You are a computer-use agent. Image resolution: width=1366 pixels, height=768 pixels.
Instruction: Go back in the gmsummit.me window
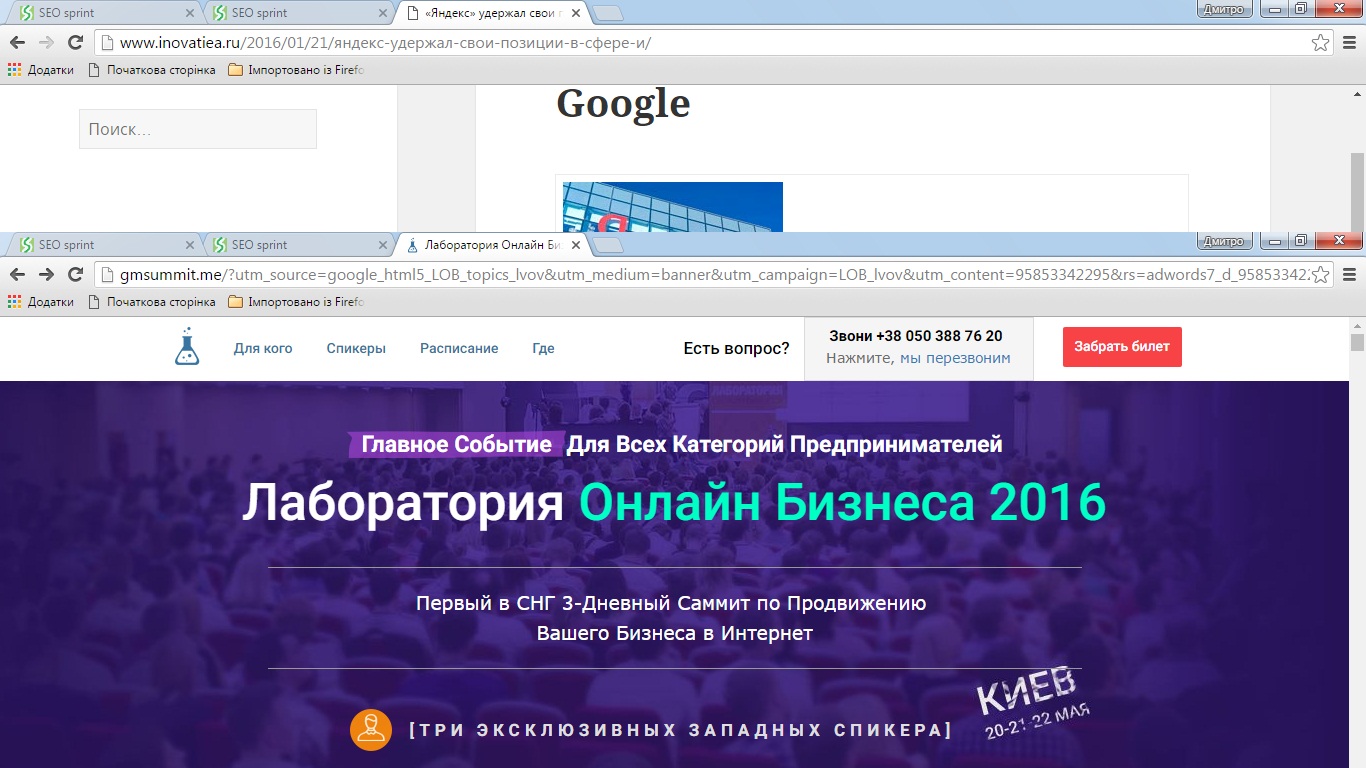click(17, 274)
